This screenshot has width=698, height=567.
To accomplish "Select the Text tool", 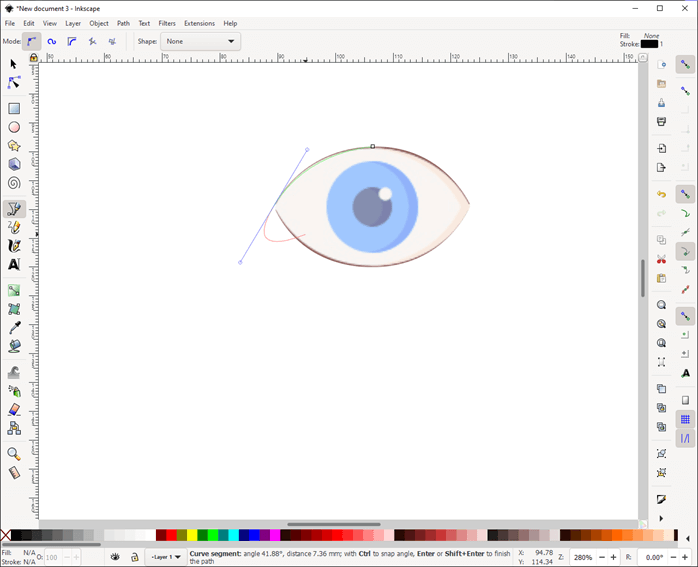I will (14, 265).
